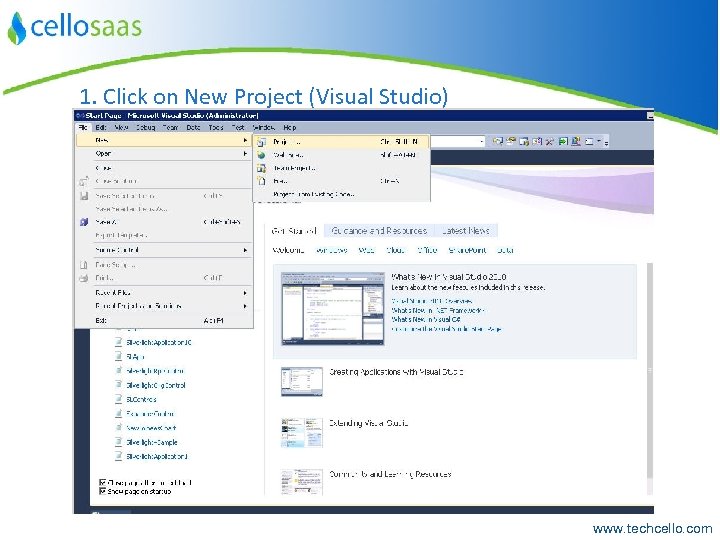This screenshot has width=720, height=540.
Task: Click the icon beside SilverlightApplication10 recent project
Action: click(x=118, y=342)
